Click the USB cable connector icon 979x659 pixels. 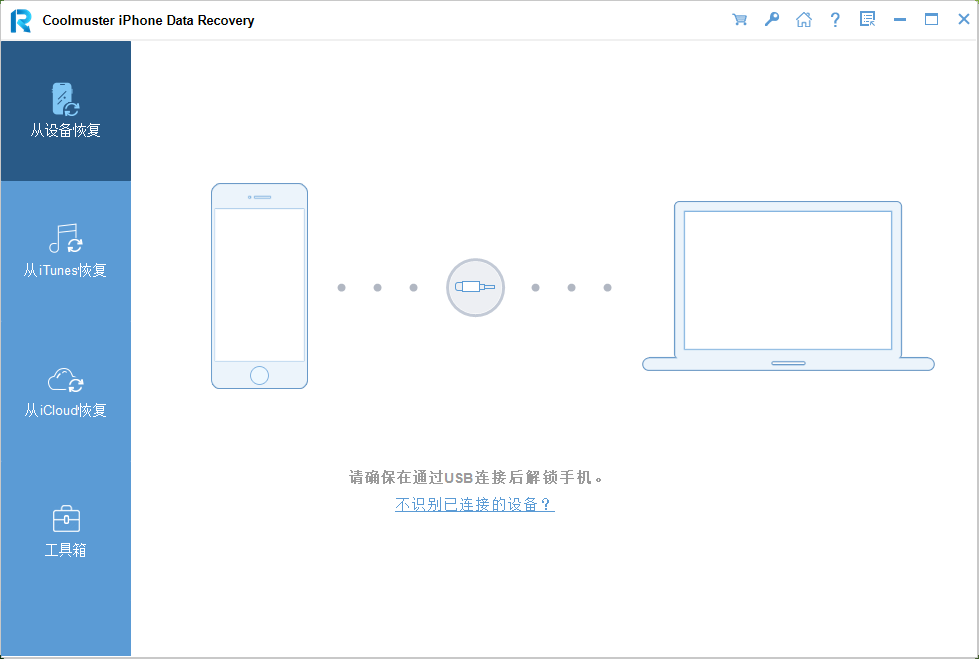tap(475, 287)
